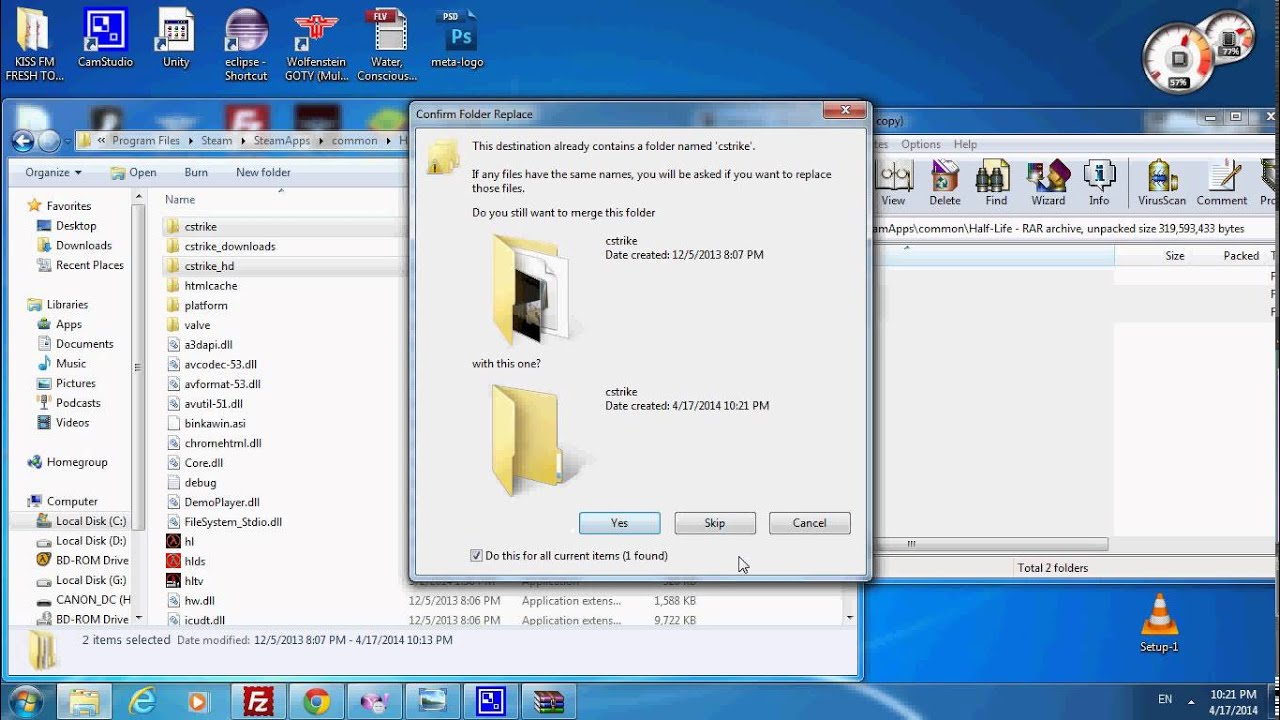1280x720 pixels.
Task: Sort by Size column in WinRAR
Action: click(x=1174, y=256)
